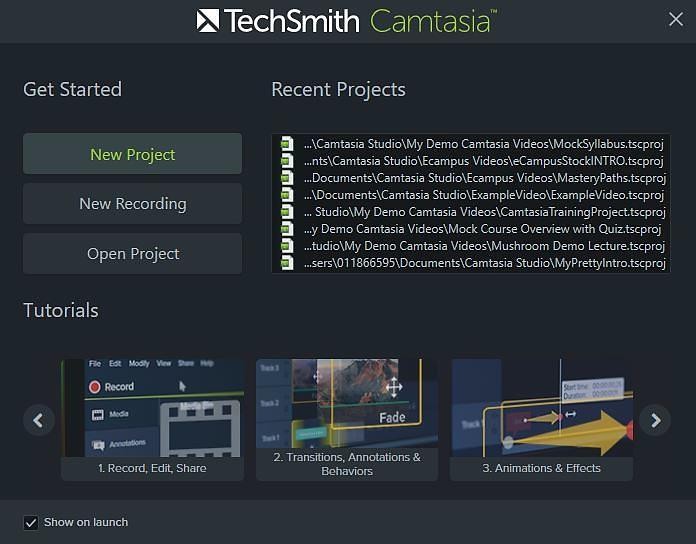Click the '1. Record, Edit, Share' caption

tap(152, 469)
